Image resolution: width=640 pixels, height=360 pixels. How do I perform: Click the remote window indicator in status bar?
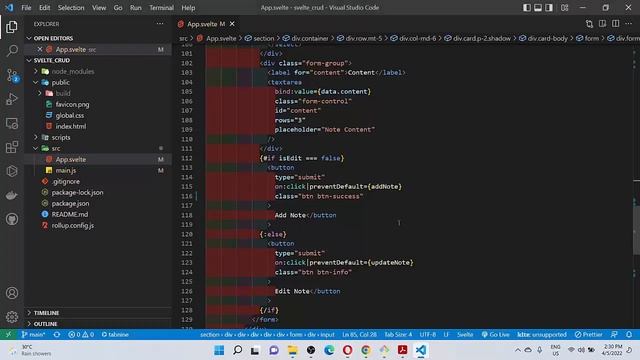pyautogui.click(x=8, y=334)
